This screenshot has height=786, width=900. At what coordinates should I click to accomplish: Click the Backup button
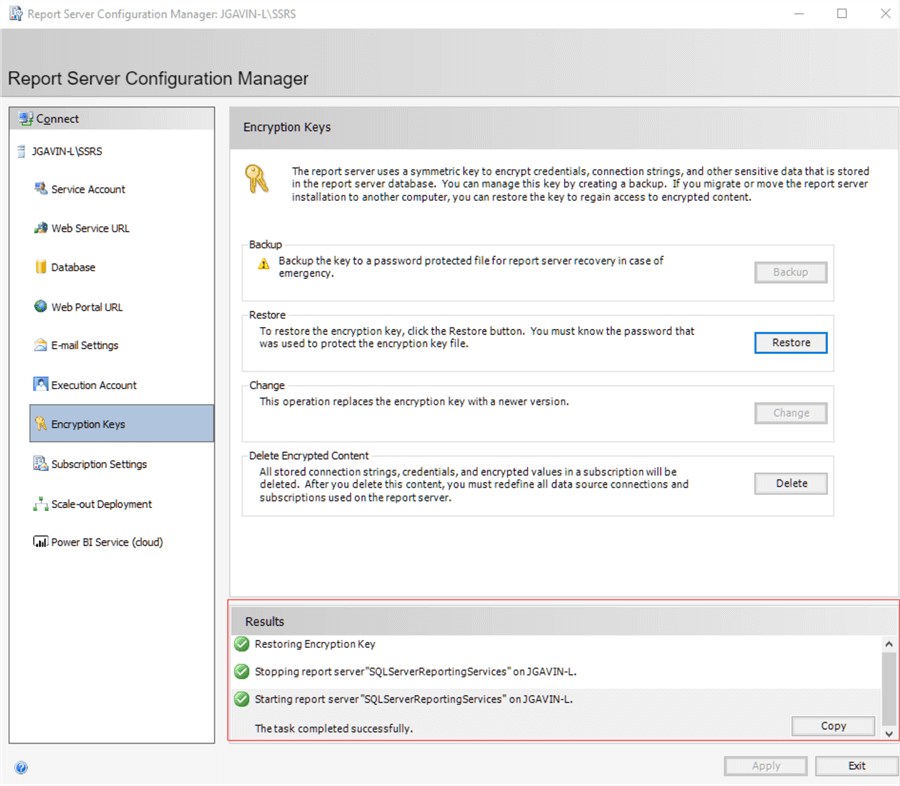pyautogui.click(x=790, y=272)
